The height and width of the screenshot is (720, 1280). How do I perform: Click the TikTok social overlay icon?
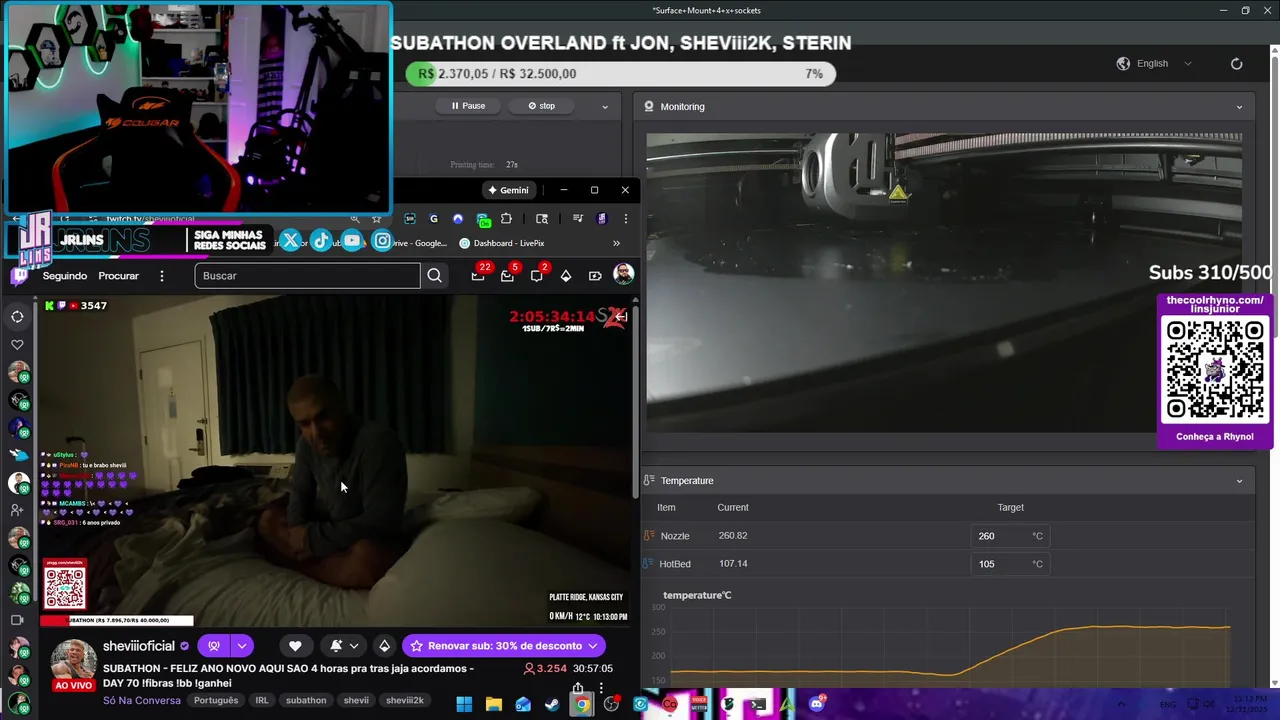click(x=321, y=241)
